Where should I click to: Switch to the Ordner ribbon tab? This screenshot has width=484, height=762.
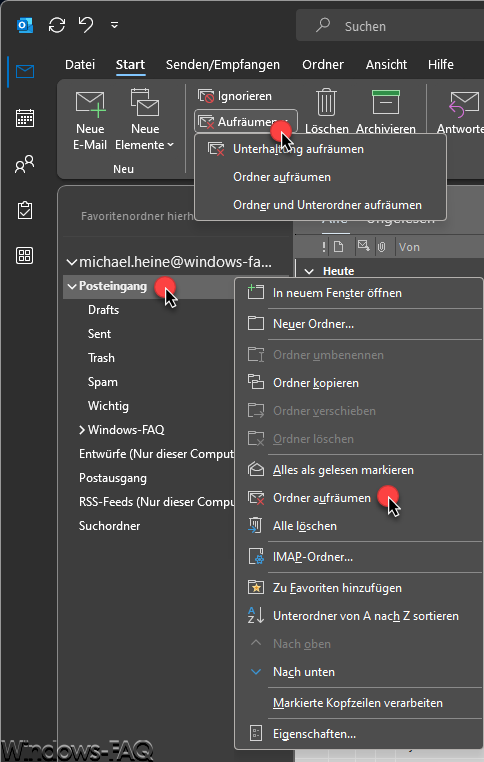click(x=323, y=65)
